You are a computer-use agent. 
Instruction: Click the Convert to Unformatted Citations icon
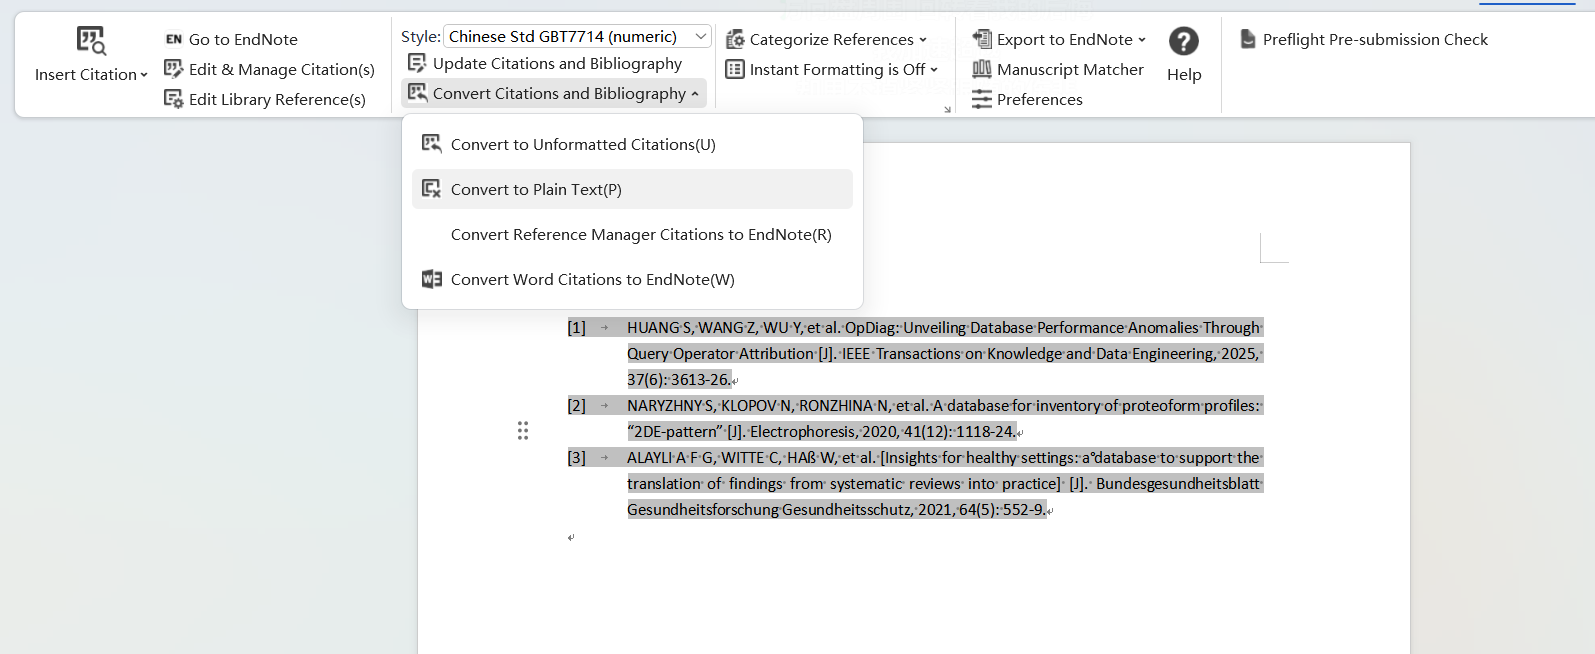pyautogui.click(x=431, y=143)
